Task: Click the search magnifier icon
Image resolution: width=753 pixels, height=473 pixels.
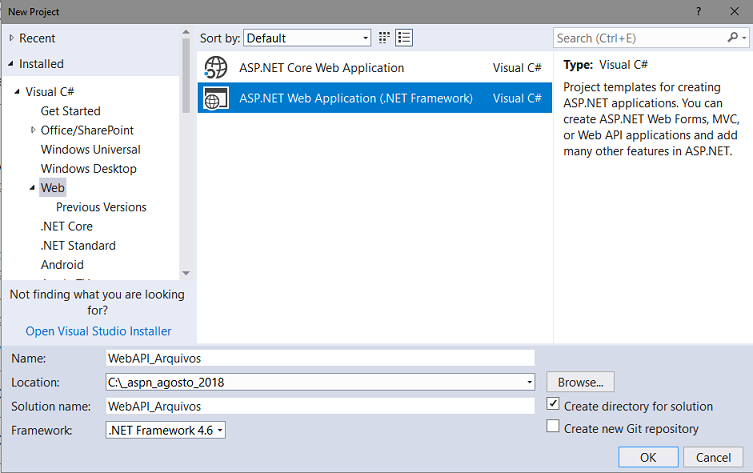Action: (732, 37)
